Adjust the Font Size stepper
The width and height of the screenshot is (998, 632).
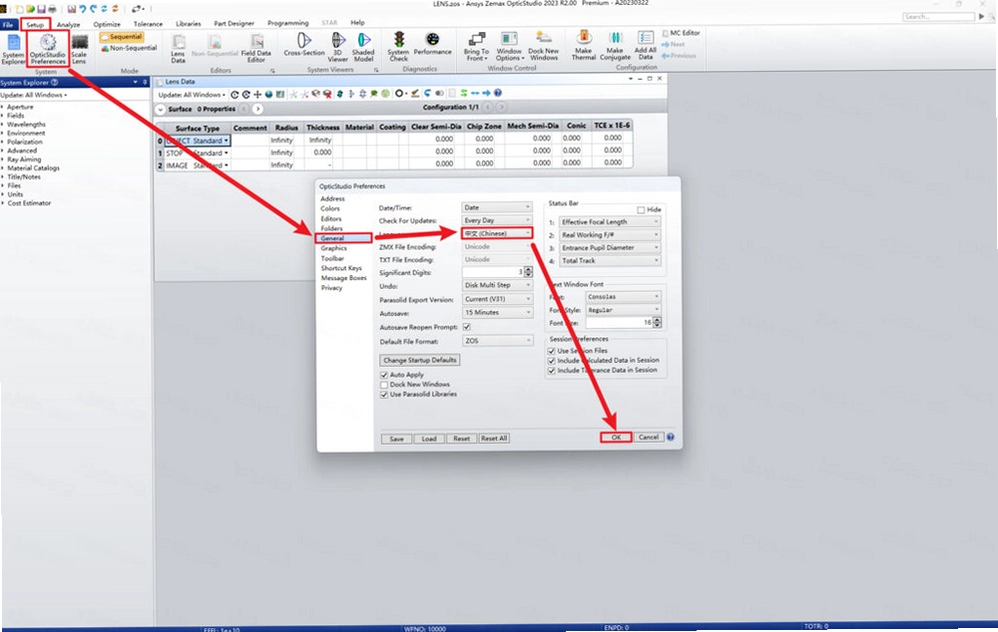pos(657,323)
